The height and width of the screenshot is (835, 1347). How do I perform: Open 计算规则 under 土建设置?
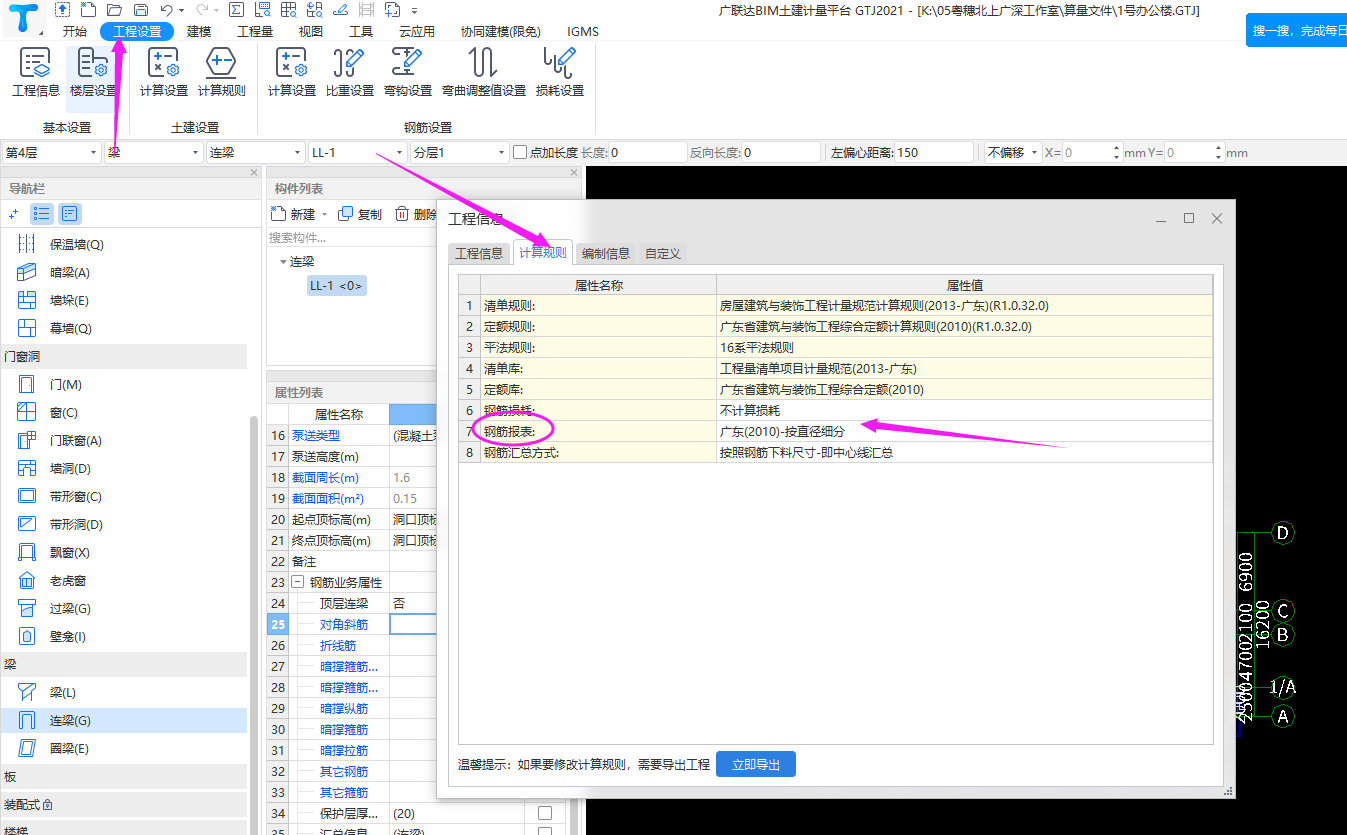click(221, 72)
